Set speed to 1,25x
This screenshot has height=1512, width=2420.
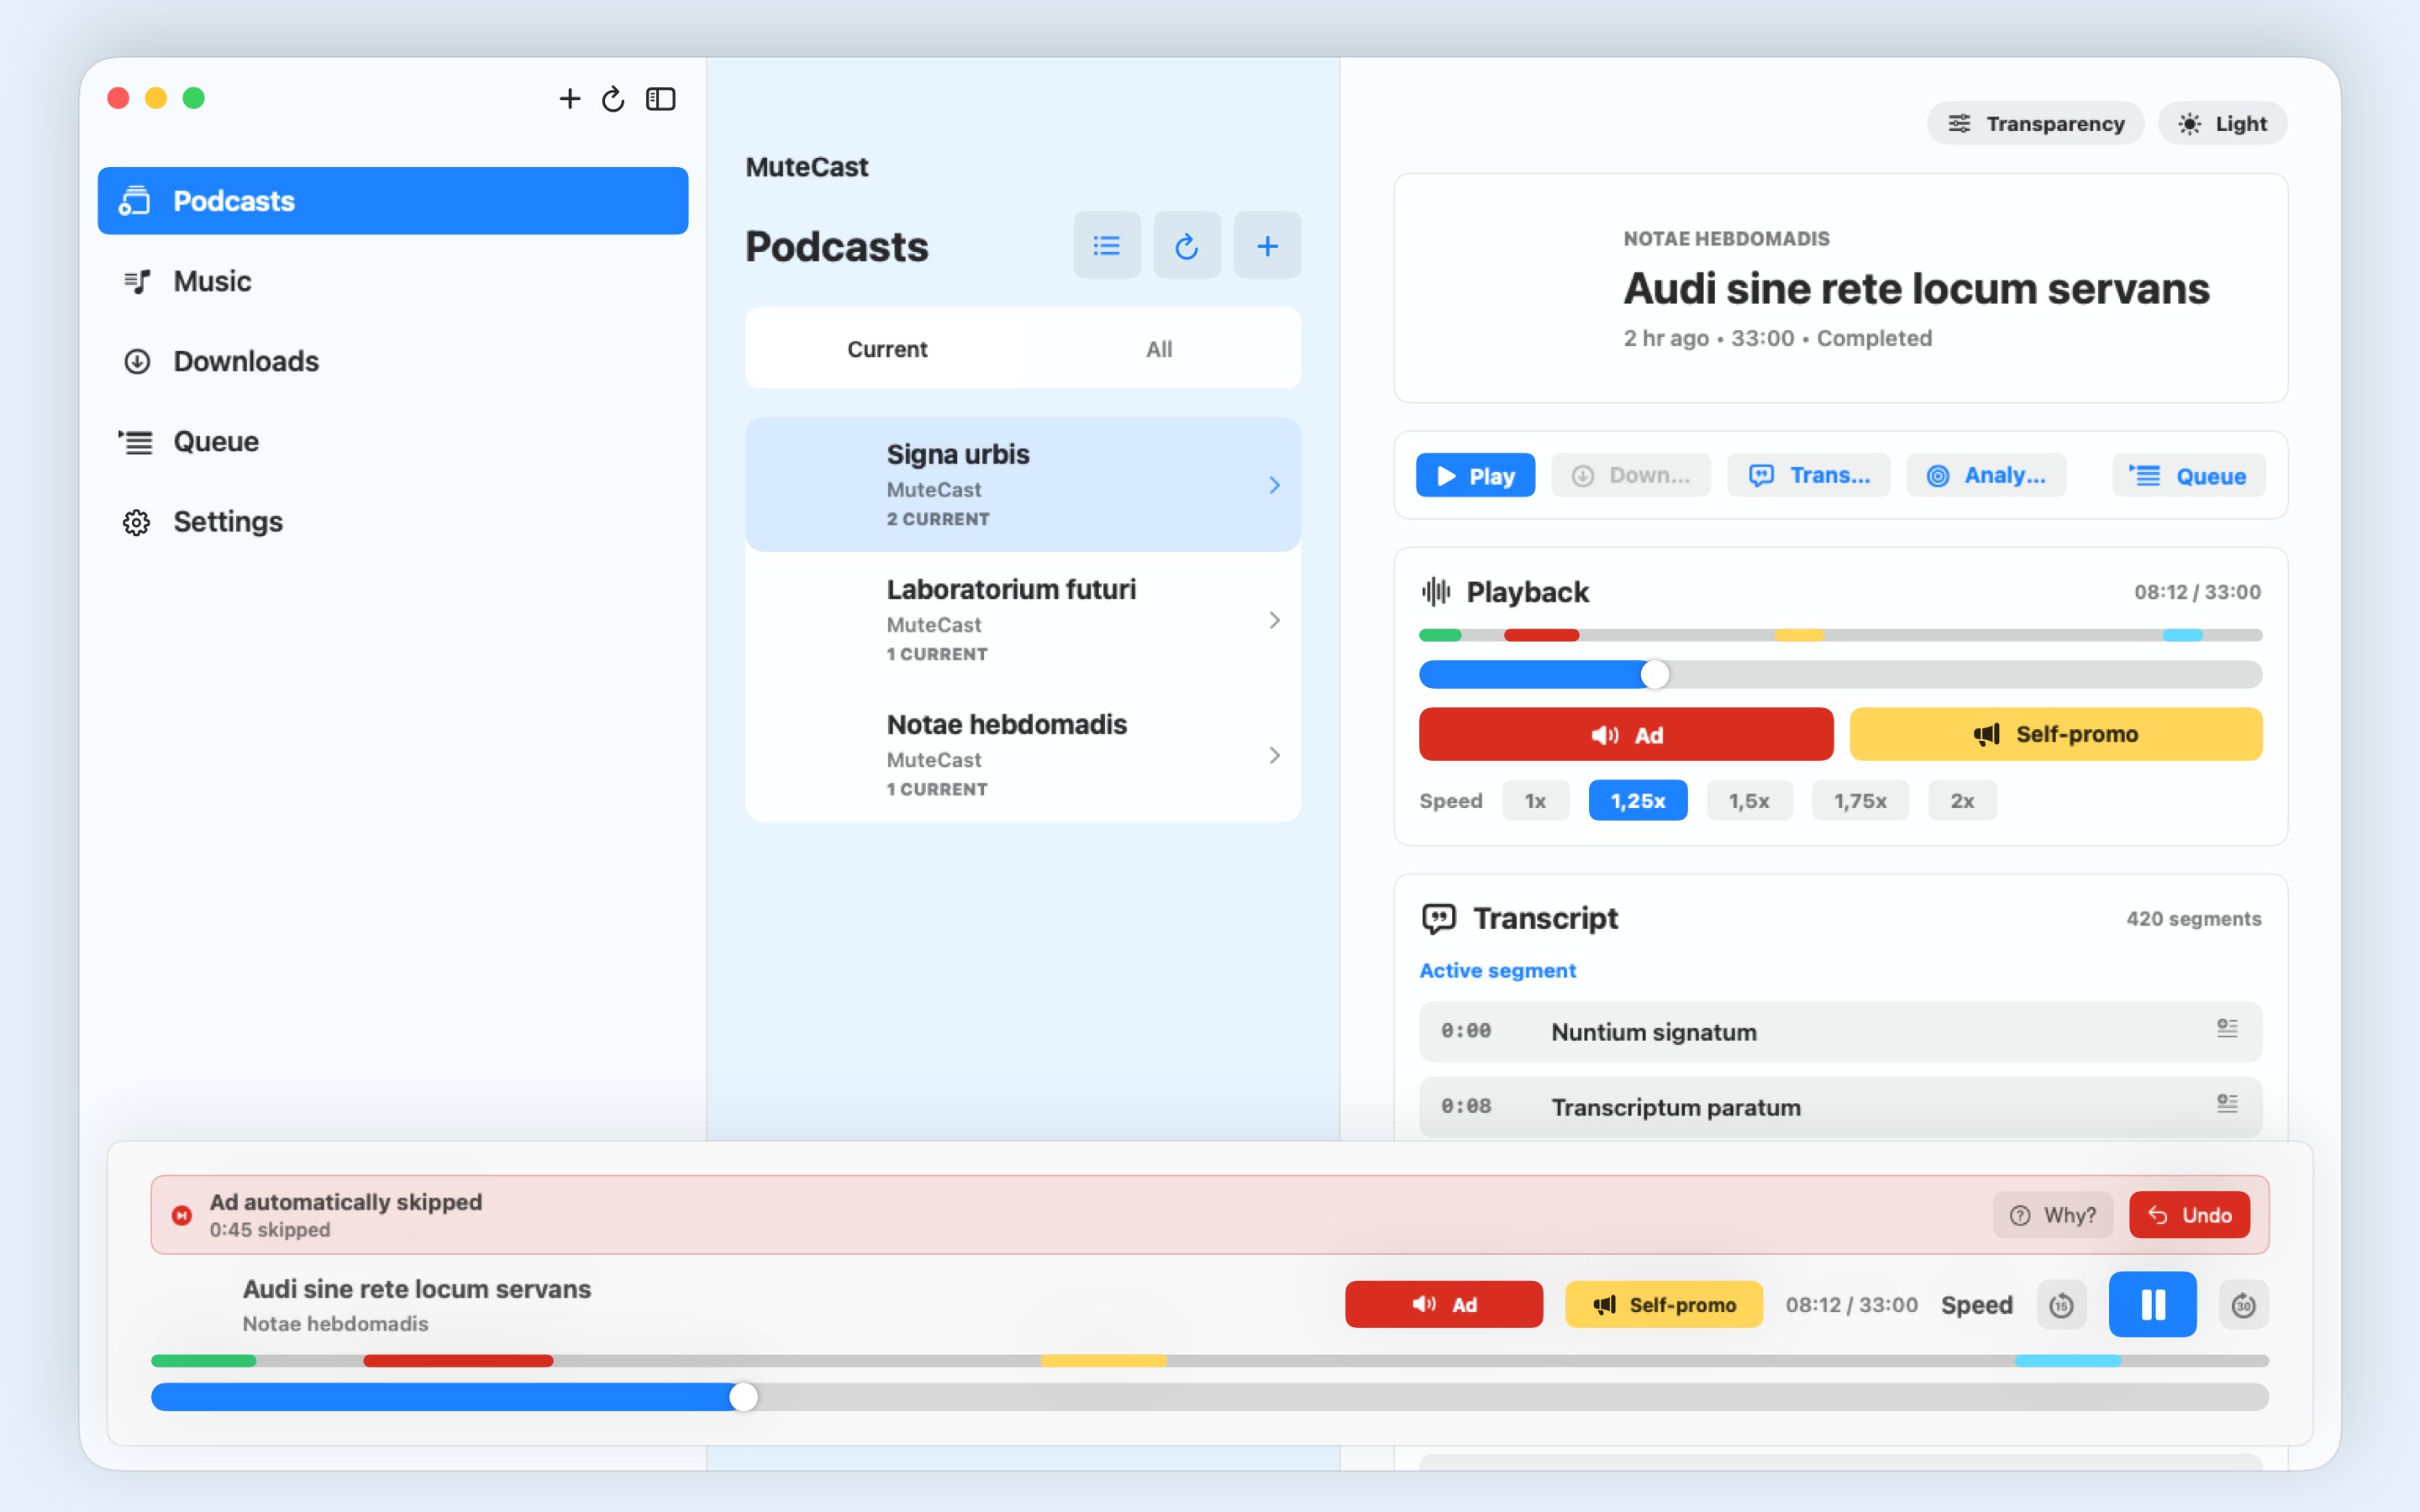tap(1638, 800)
